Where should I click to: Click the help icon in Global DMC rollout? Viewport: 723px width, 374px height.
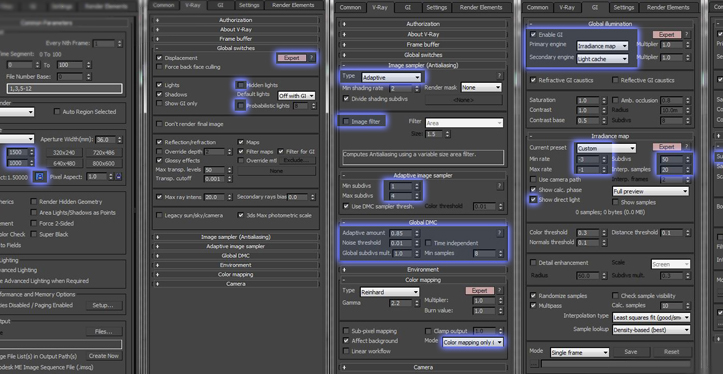point(499,233)
